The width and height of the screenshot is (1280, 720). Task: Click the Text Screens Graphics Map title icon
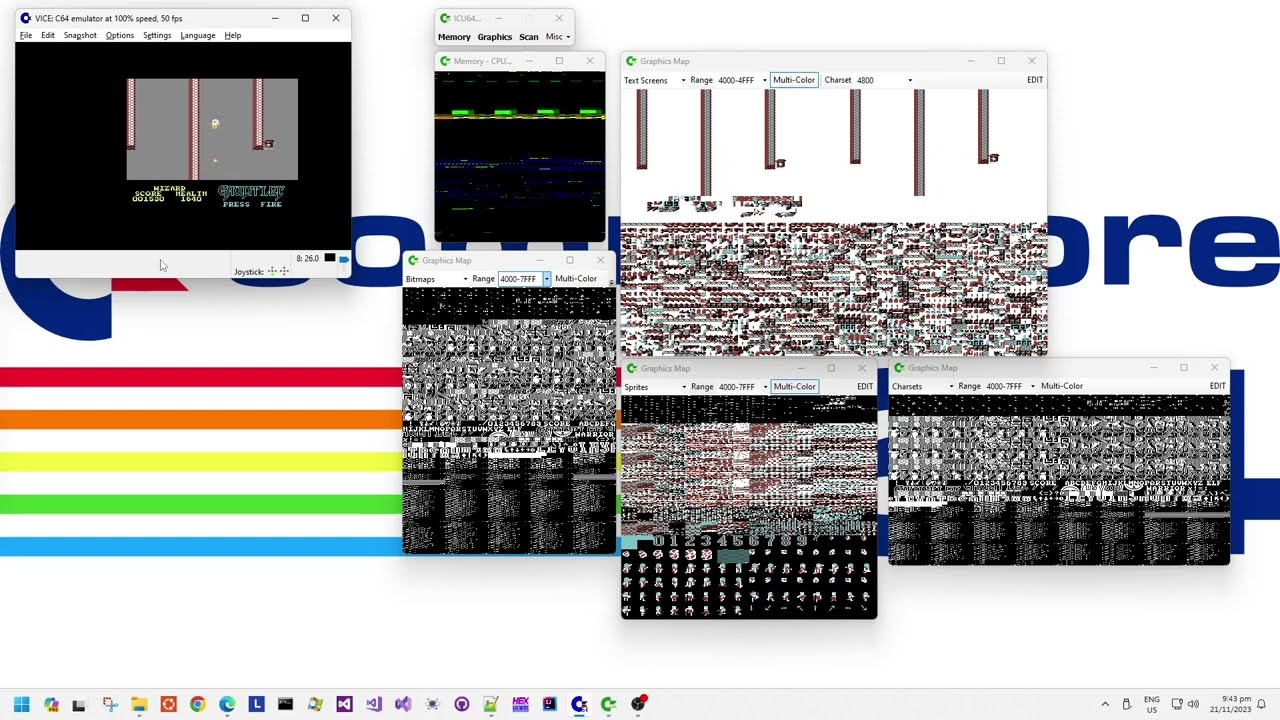coord(631,61)
